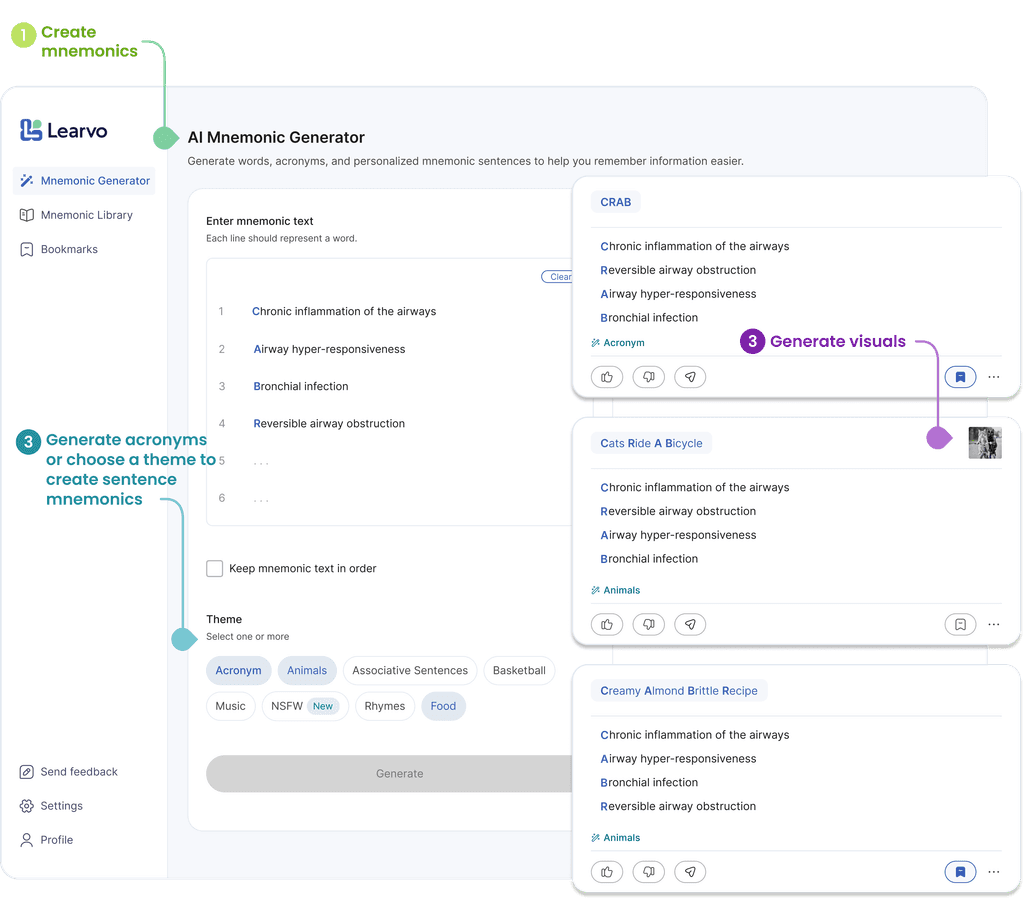The height and width of the screenshot is (907, 1024).
Task: Toggle the Animals theme chip
Action: pos(307,671)
